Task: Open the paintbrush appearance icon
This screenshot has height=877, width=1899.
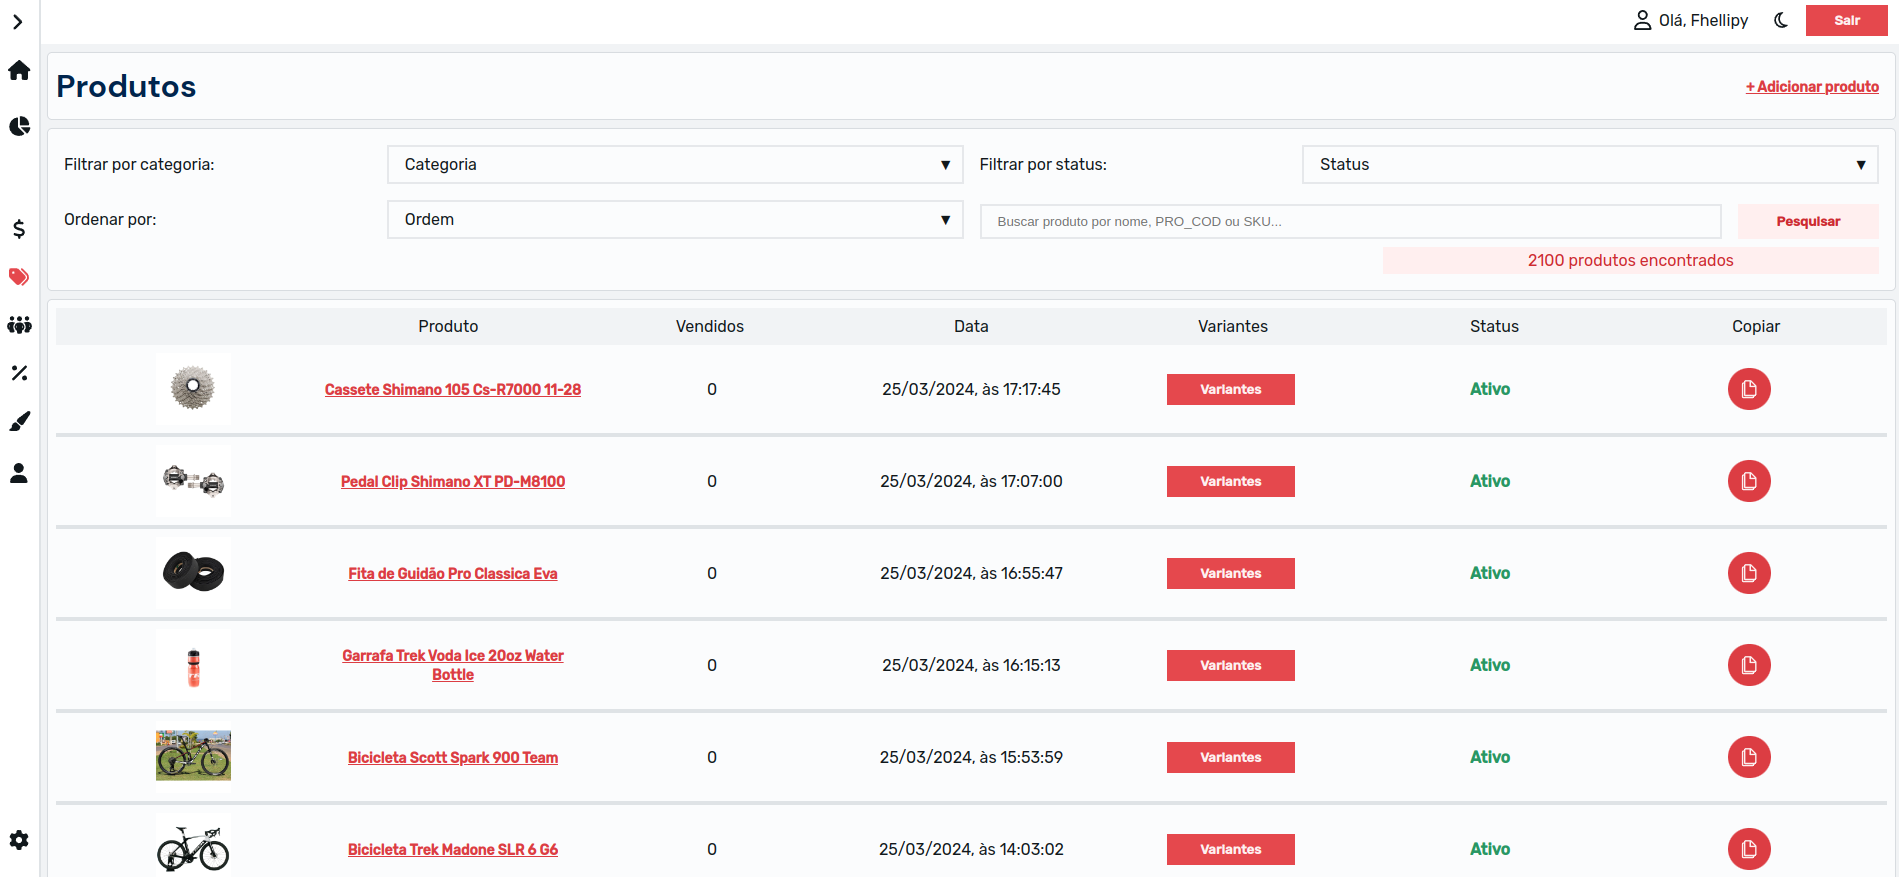Action: pos(19,422)
